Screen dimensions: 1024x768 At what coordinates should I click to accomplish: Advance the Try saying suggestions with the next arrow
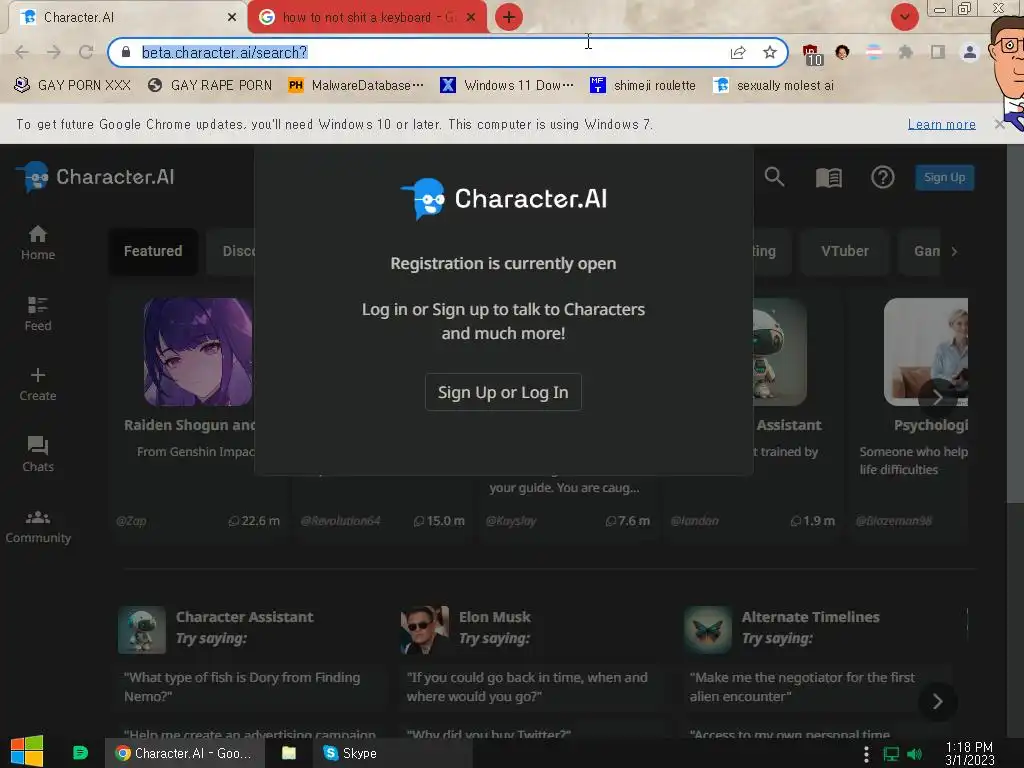pos(937,701)
